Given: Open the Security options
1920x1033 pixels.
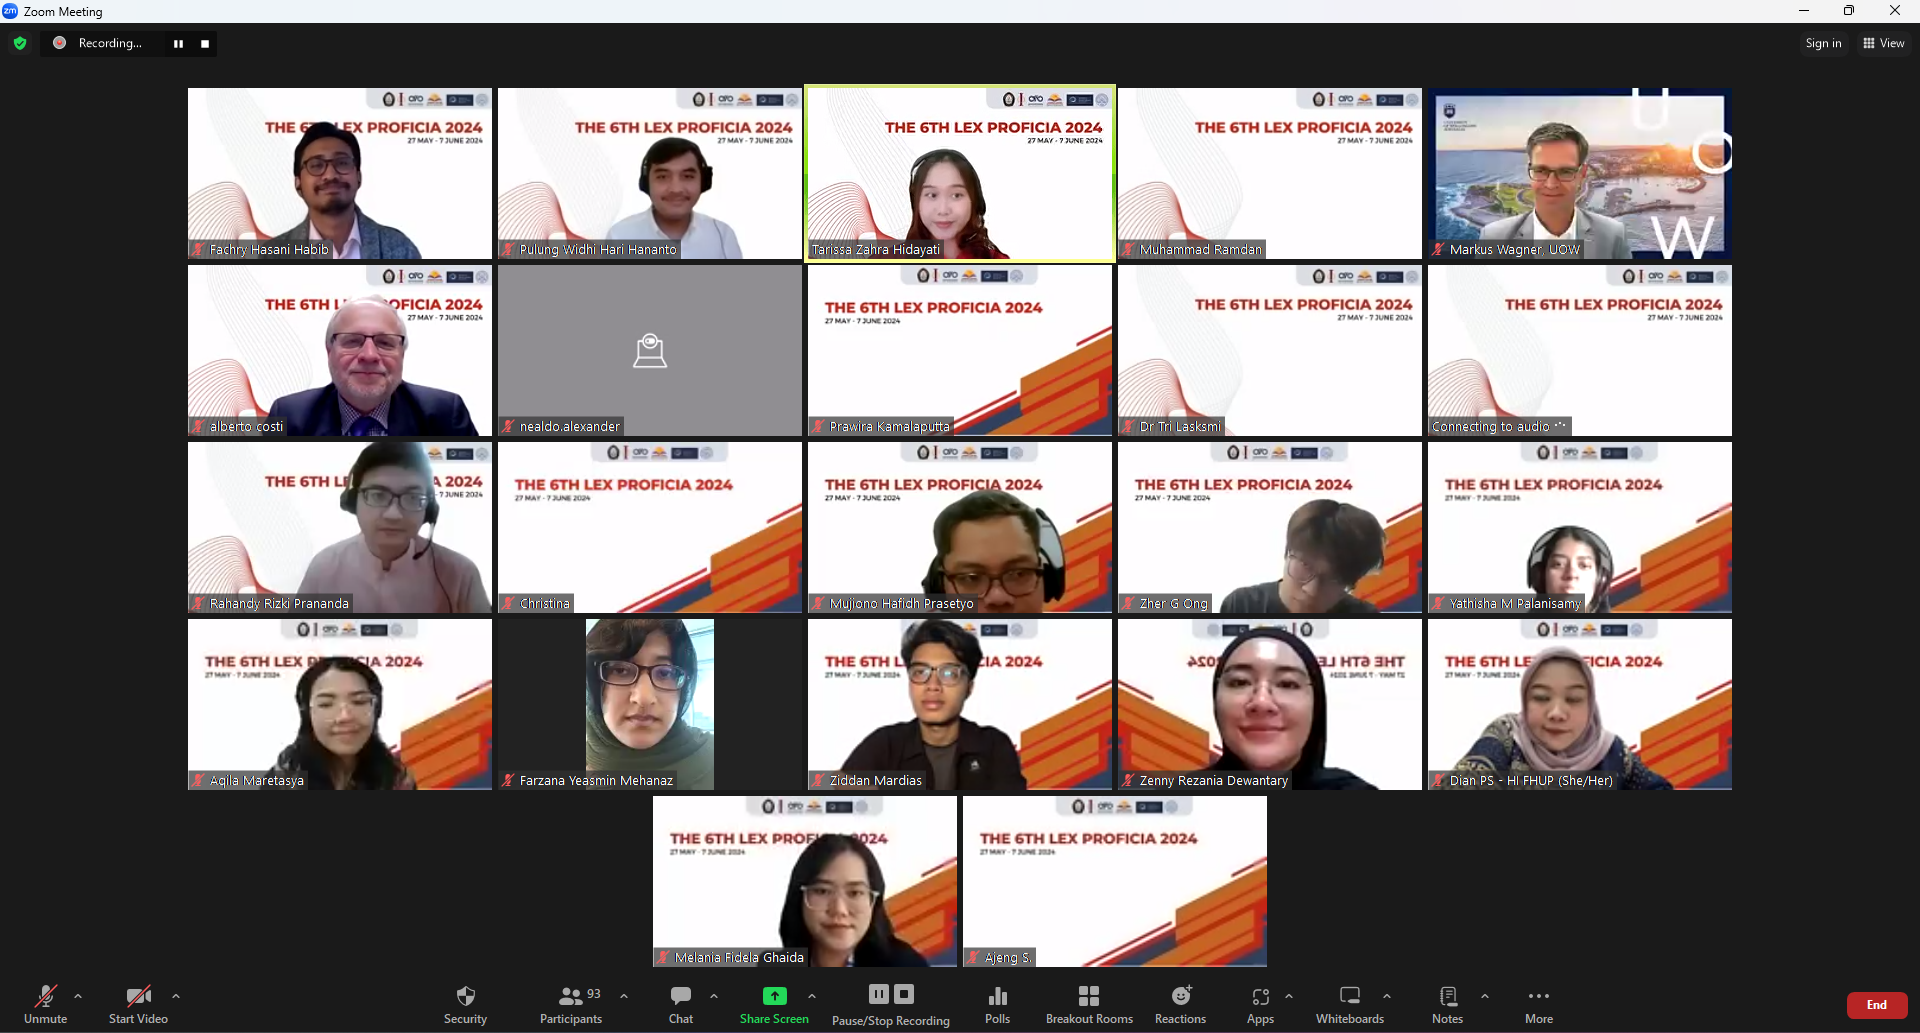Looking at the screenshot, I should (x=465, y=1003).
